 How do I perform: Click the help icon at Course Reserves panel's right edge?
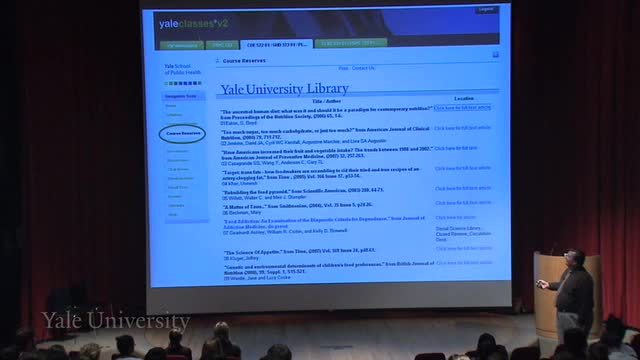pos(495,54)
